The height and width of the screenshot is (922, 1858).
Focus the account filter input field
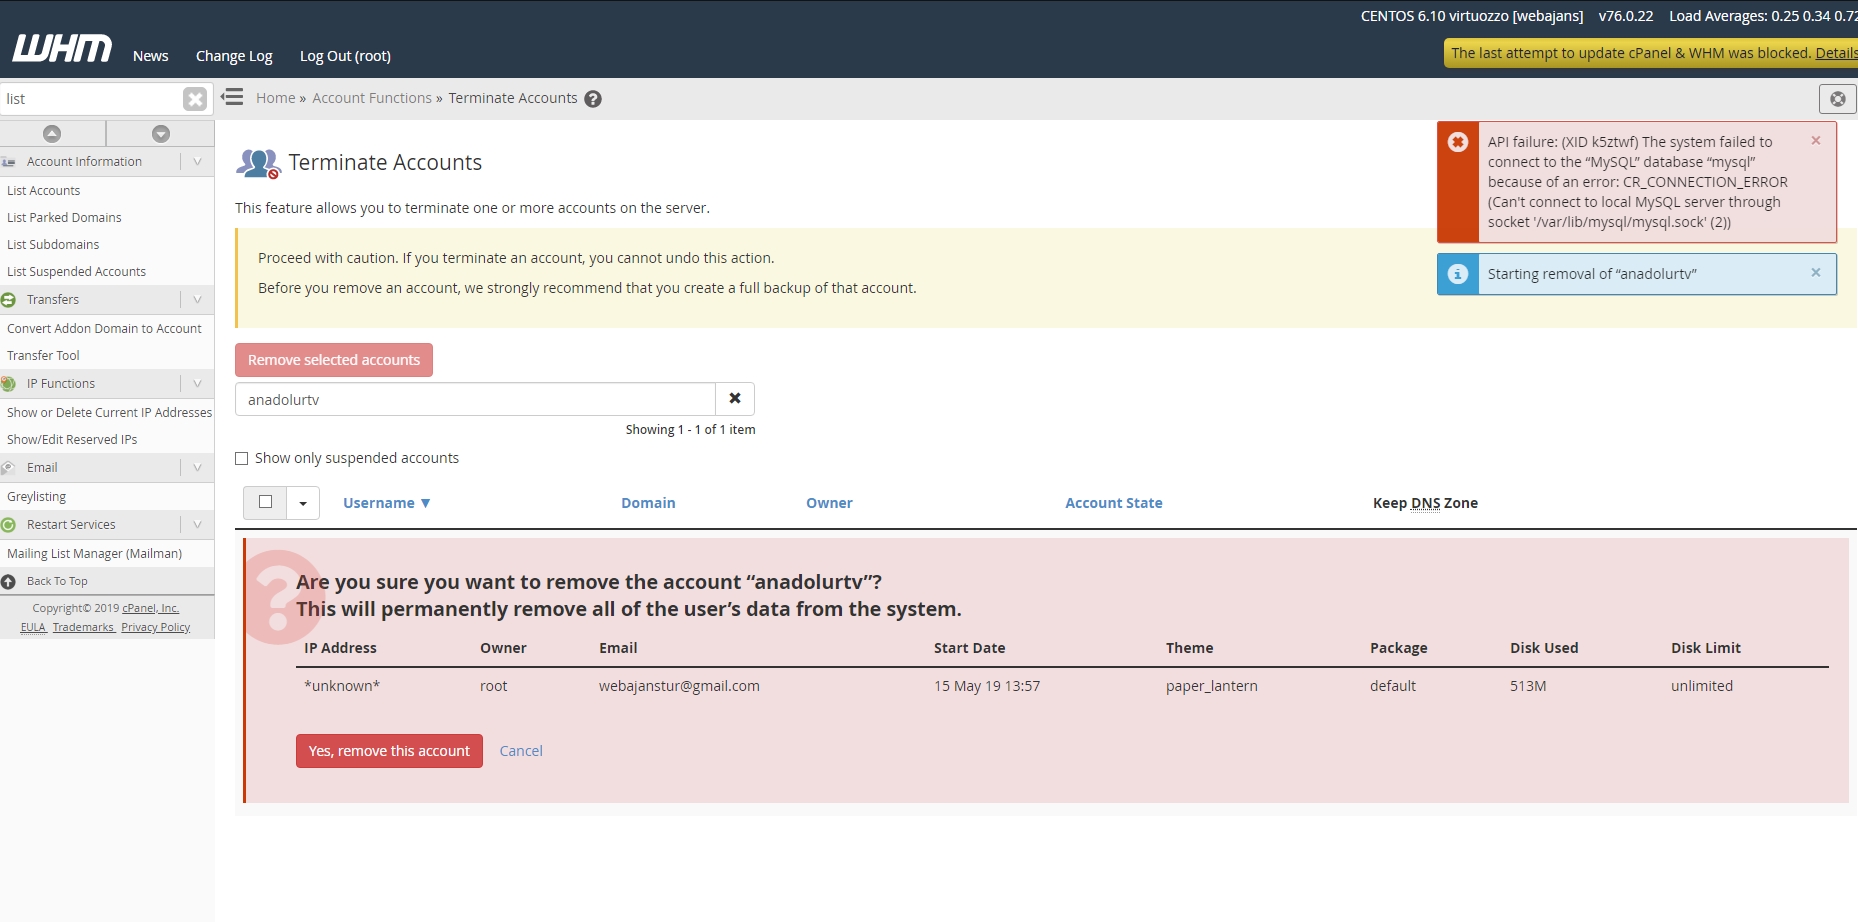[x=475, y=399]
